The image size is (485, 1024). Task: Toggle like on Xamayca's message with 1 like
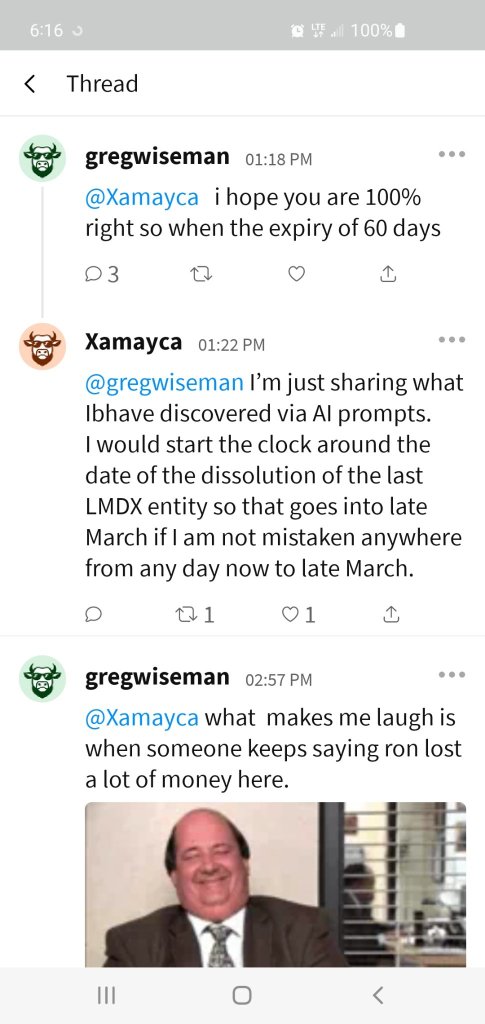[298, 615]
